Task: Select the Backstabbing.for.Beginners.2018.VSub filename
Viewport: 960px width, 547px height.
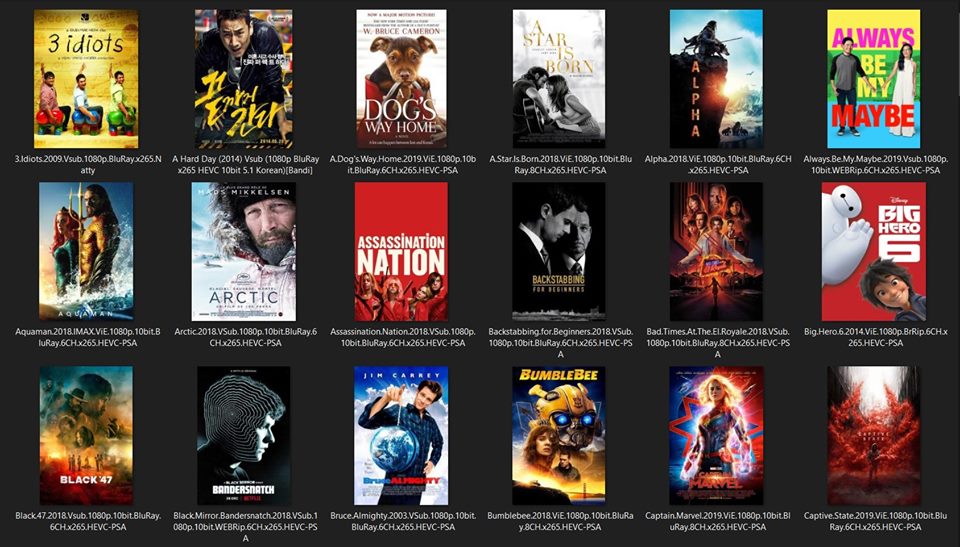Action: click(x=560, y=342)
